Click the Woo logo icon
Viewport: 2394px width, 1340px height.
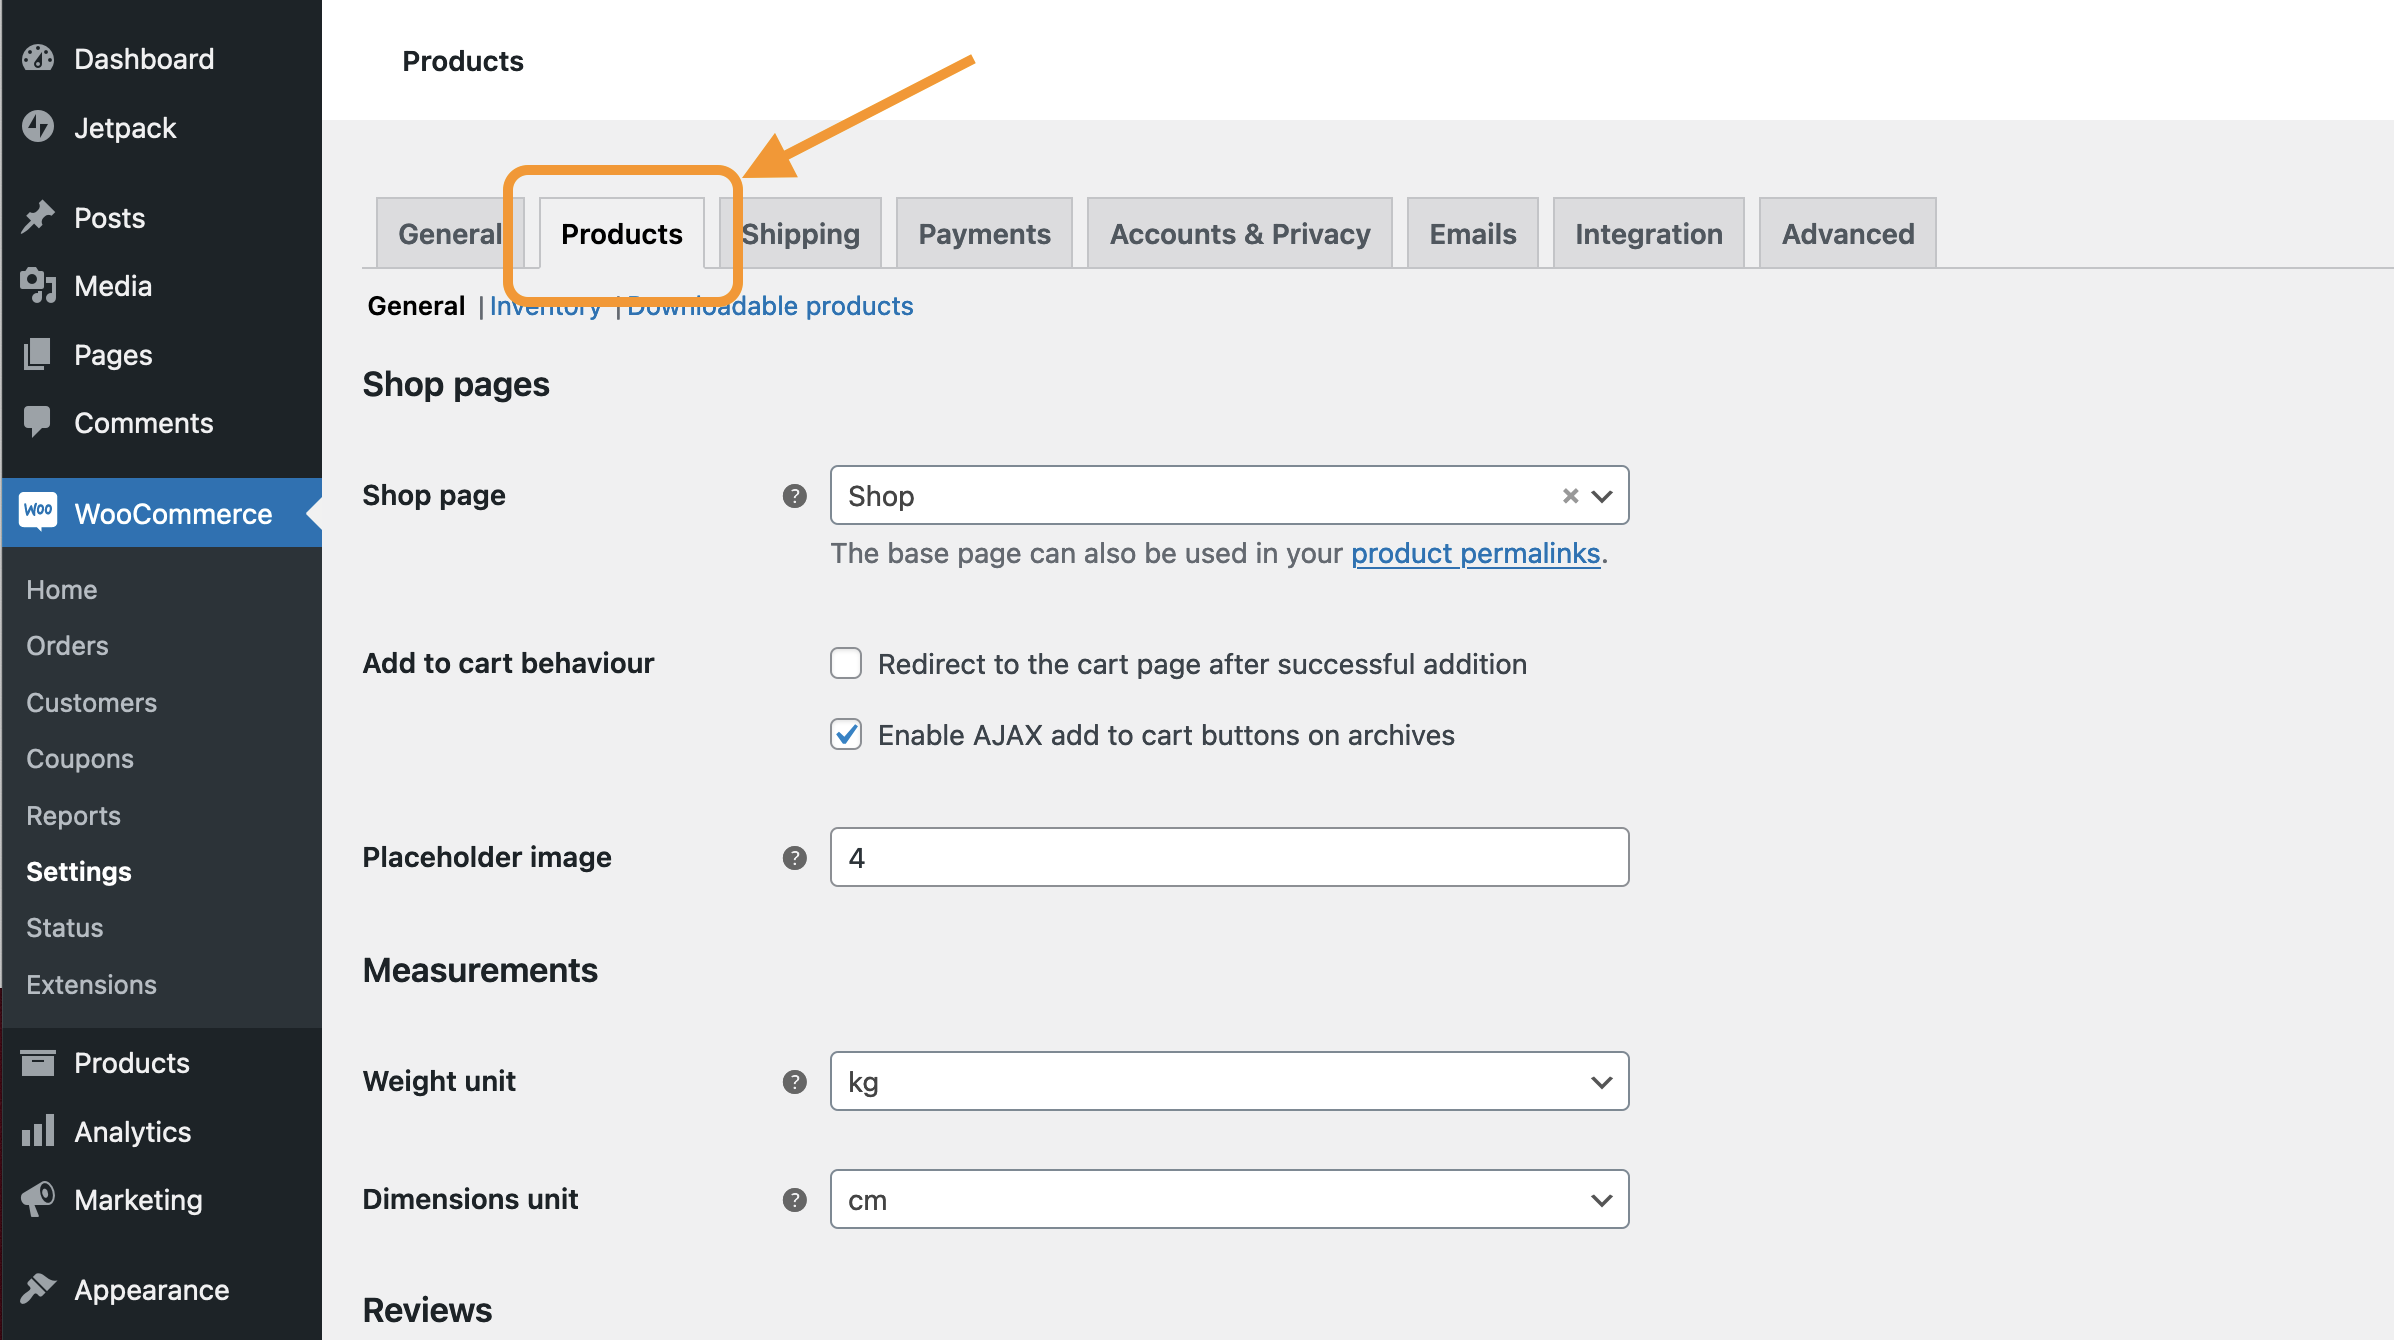[x=38, y=512]
